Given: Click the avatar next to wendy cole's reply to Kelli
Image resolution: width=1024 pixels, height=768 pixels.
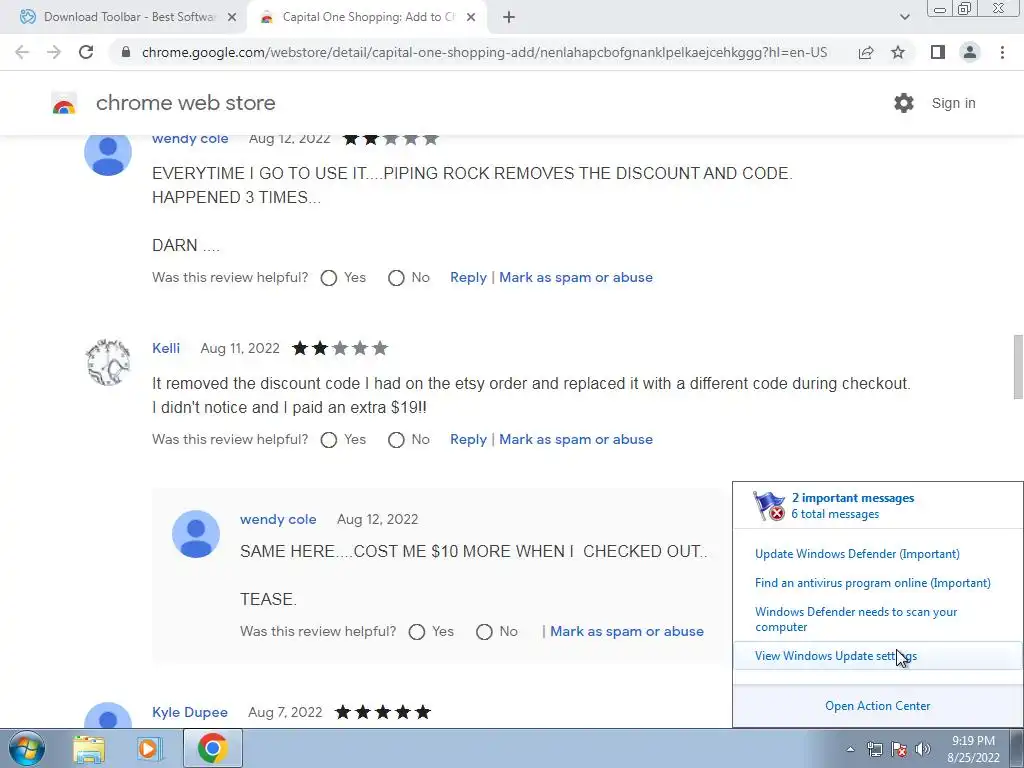Looking at the screenshot, I should click(x=196, y=534).
